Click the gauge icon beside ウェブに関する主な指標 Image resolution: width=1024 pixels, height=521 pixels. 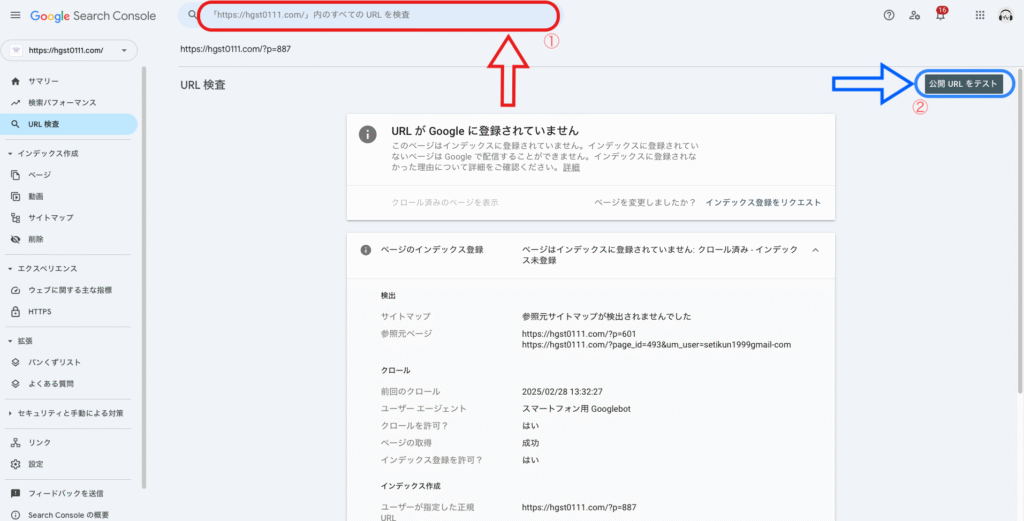point(16,290)
